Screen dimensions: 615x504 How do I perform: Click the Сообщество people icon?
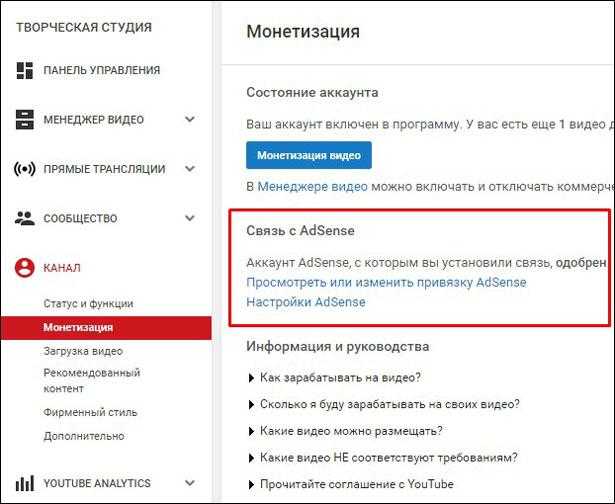pyautogui.click(x=24, y=218)
